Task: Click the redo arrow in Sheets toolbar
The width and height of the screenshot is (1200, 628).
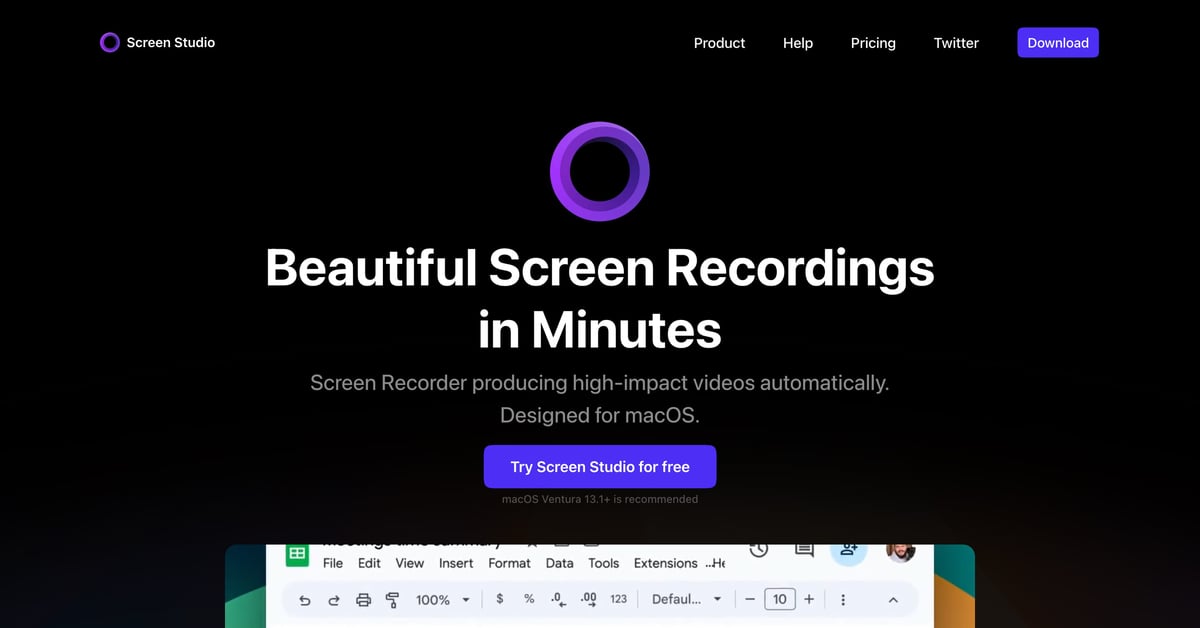Action: [334, 600]
